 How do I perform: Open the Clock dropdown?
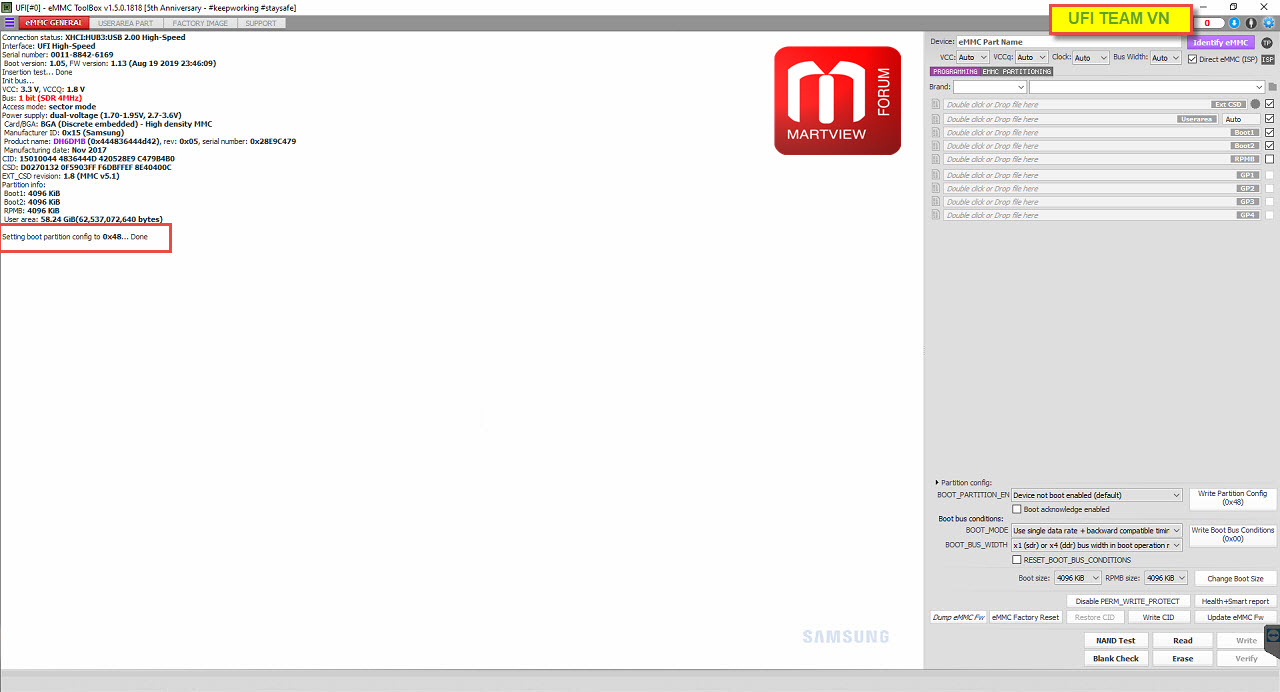pyautogui.click(x=1091, y=58)
